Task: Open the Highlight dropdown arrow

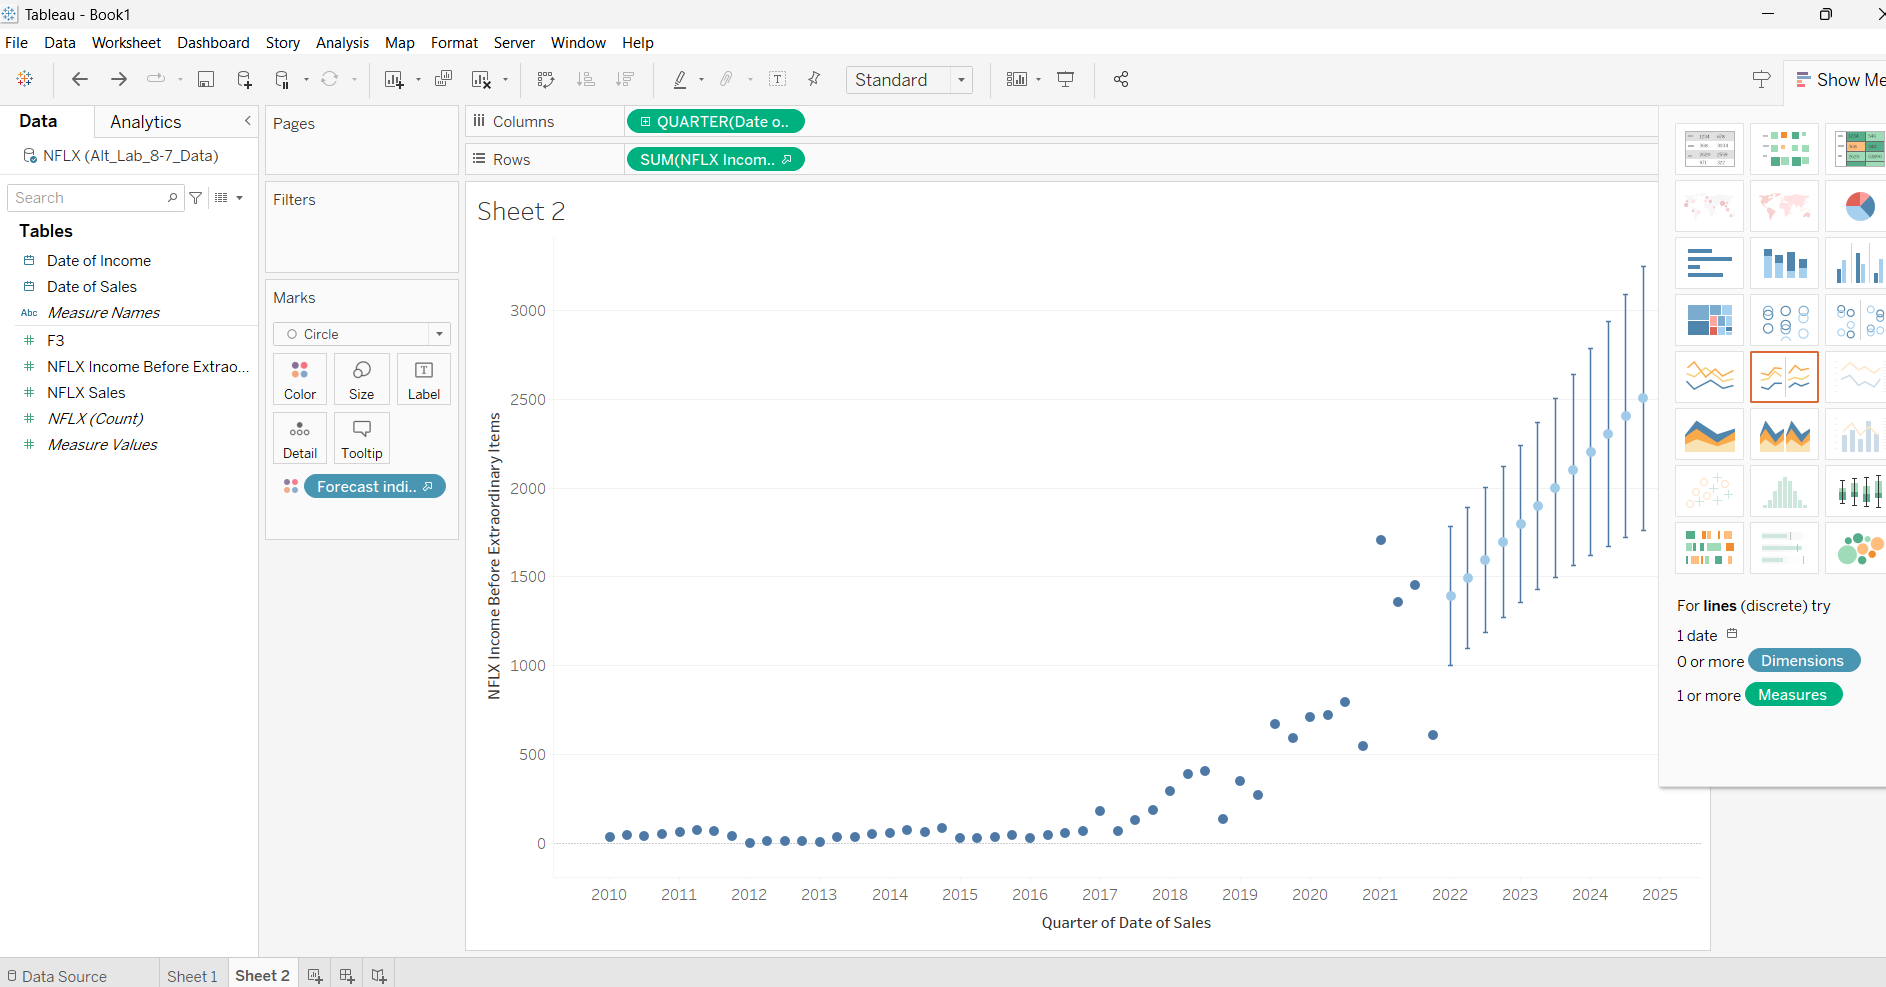Action: coord(701,79)
